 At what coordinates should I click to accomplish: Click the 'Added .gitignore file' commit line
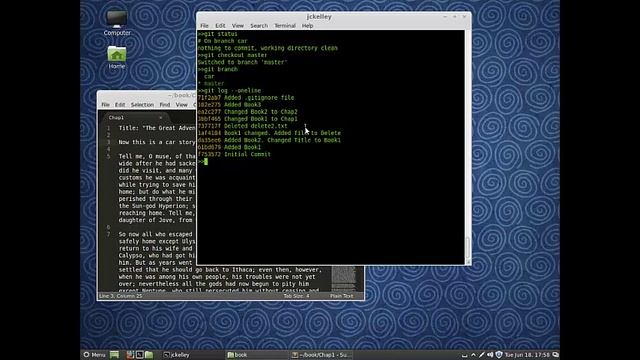coord(246,98)
